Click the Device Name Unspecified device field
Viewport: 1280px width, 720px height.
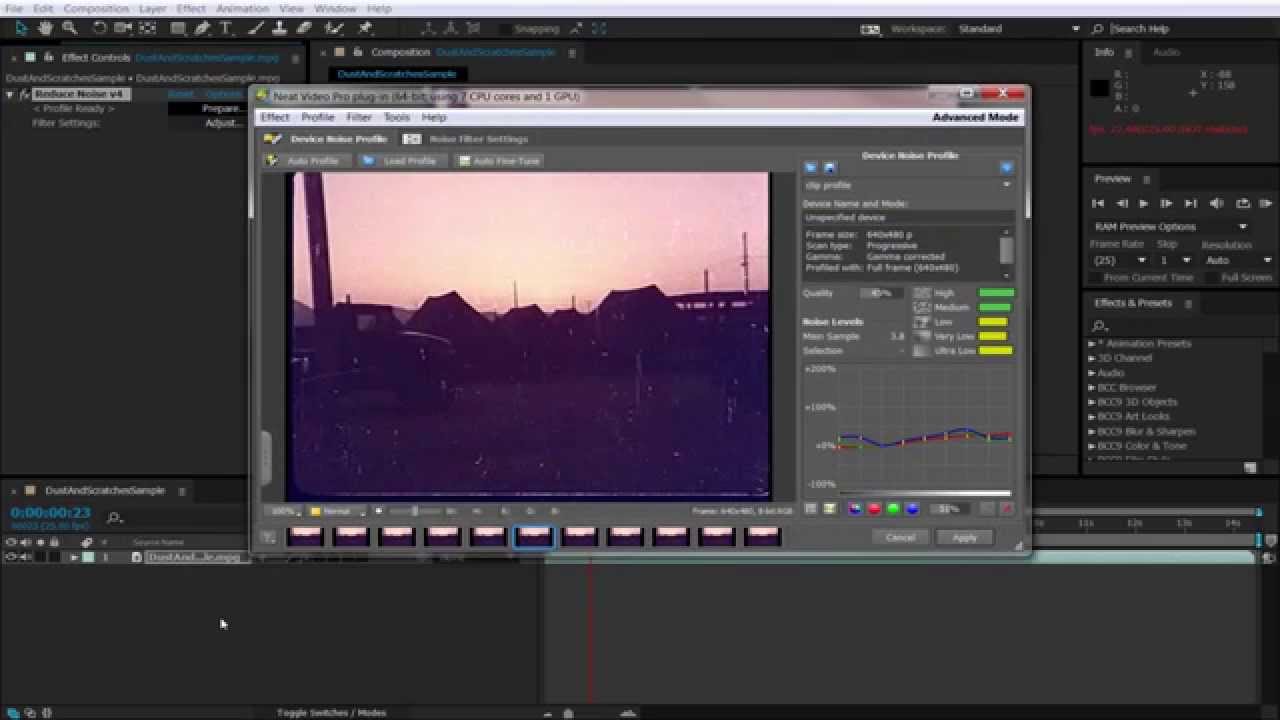pyautogui.click(x=908, y=217)
